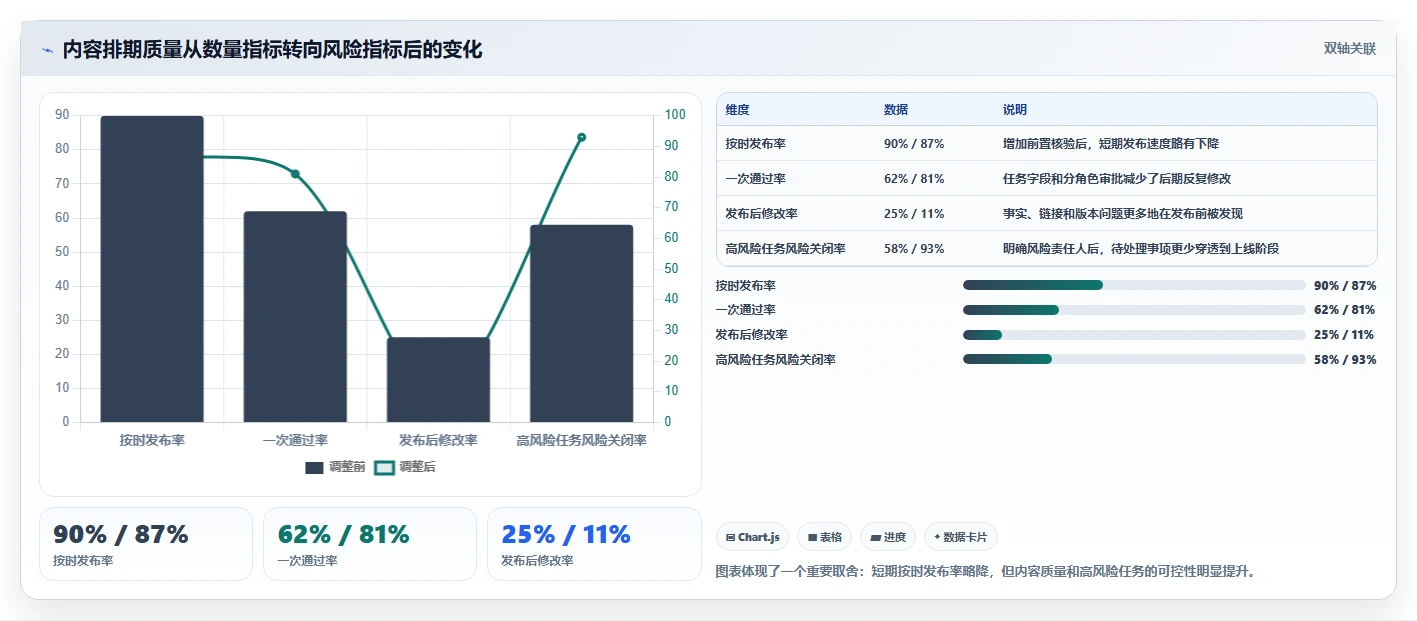
Task: Click line point above 一次通过率 bar
Action: click(x=295, y=174)
